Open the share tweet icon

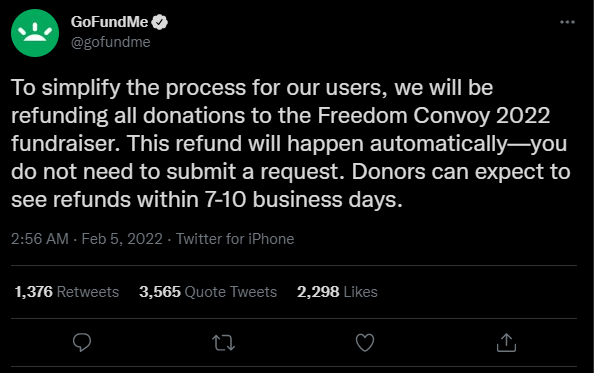point(506,342)
